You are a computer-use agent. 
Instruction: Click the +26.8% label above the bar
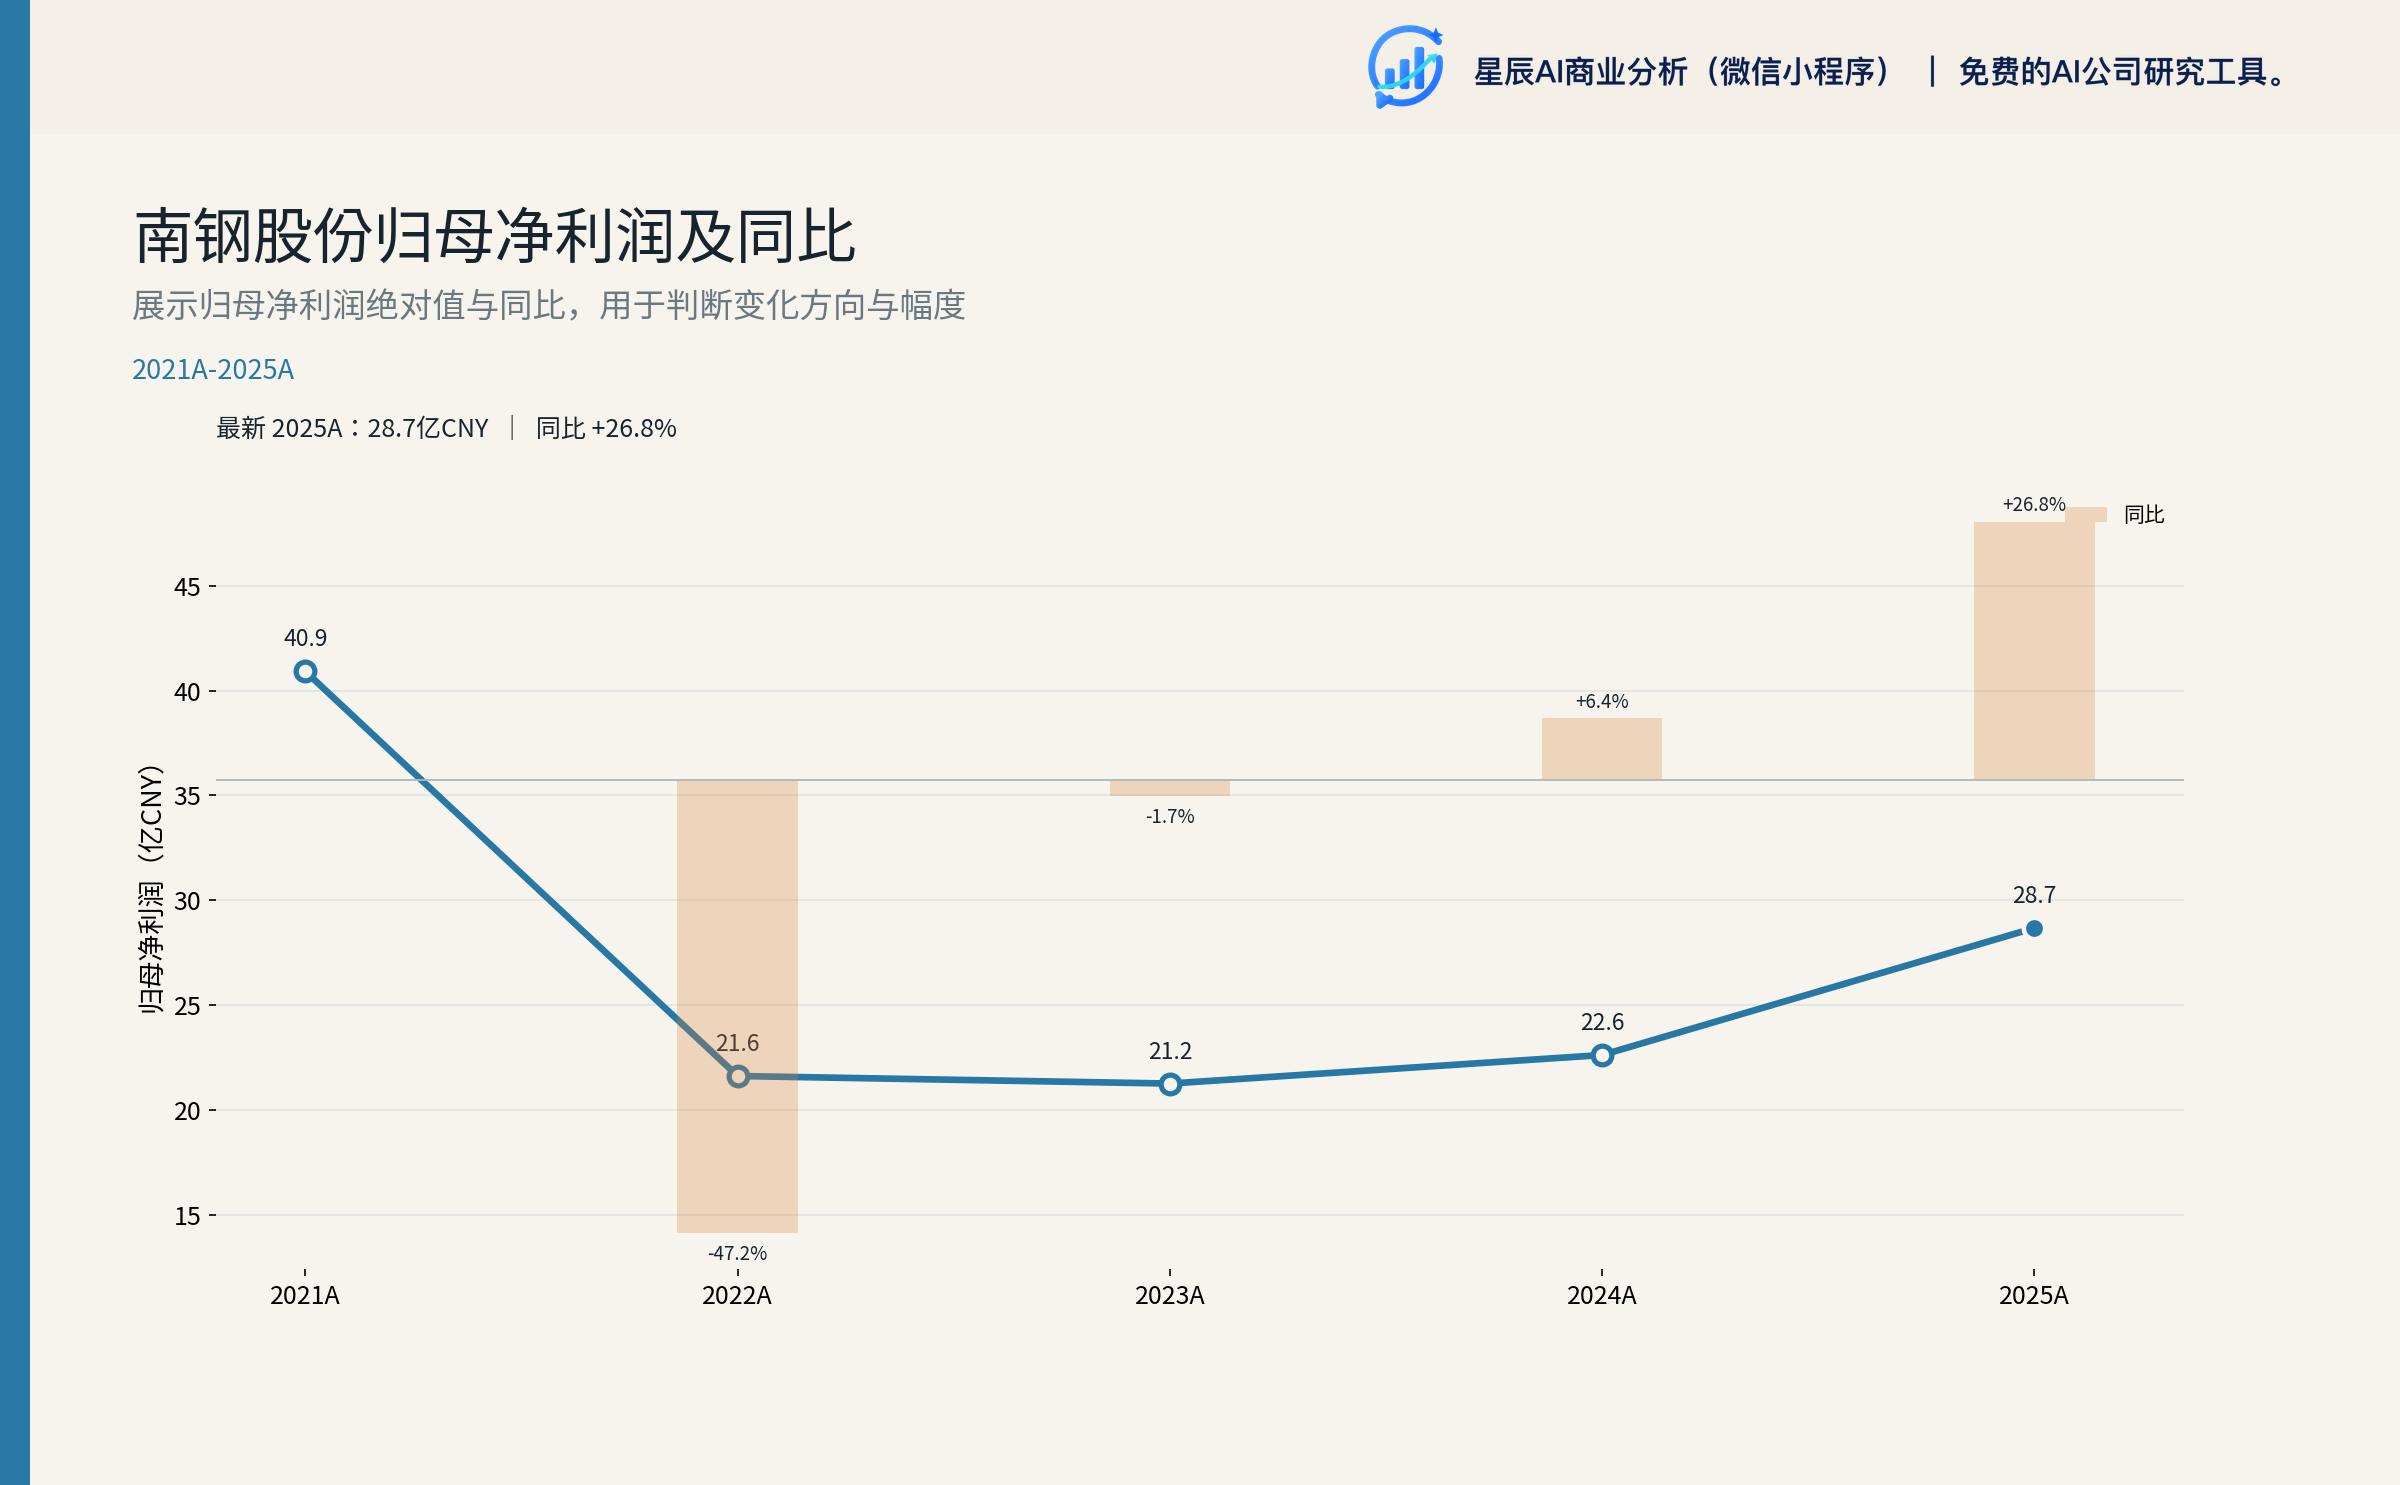(x=2034, y=504)
